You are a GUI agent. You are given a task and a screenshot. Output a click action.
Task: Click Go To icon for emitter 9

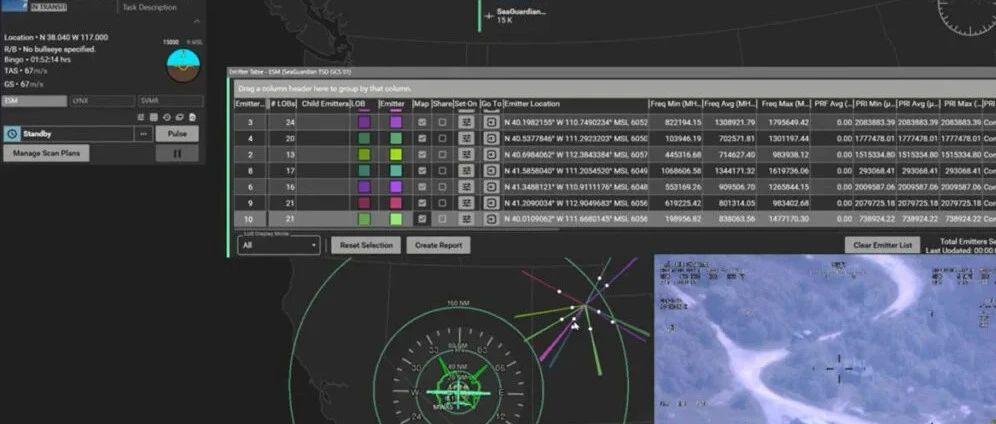pyautogui.click(x=490, y=202)
